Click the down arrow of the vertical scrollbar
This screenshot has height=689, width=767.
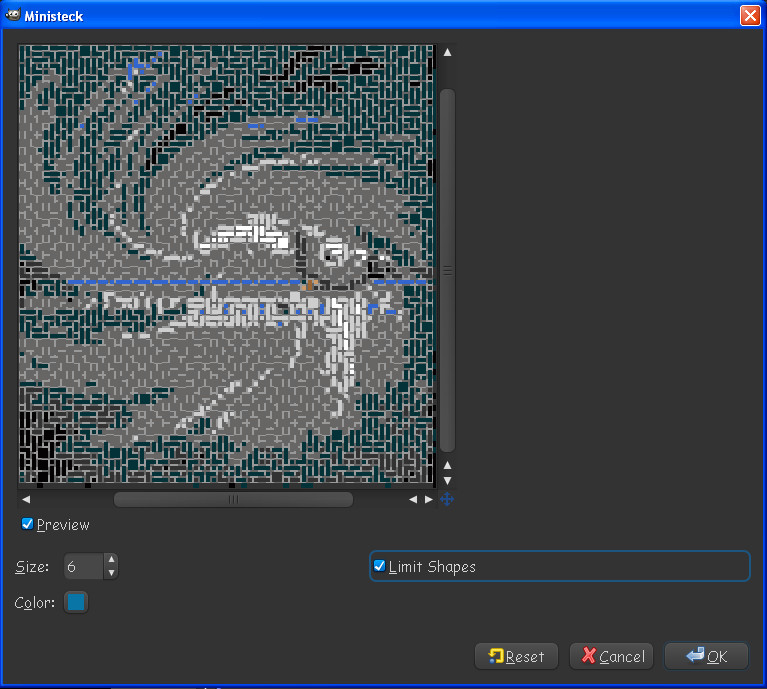(x=447, y=481)
